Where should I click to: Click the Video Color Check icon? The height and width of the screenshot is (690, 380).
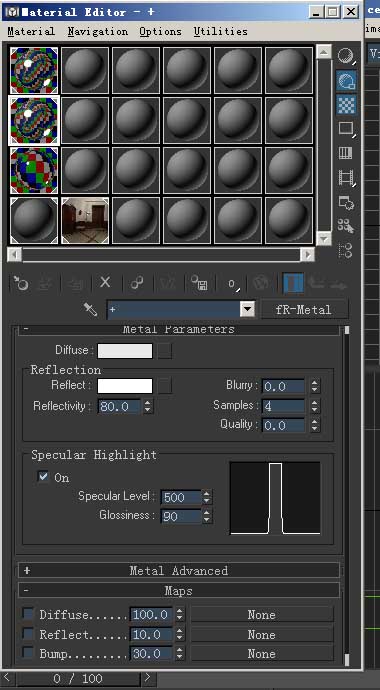coord(346,153)
